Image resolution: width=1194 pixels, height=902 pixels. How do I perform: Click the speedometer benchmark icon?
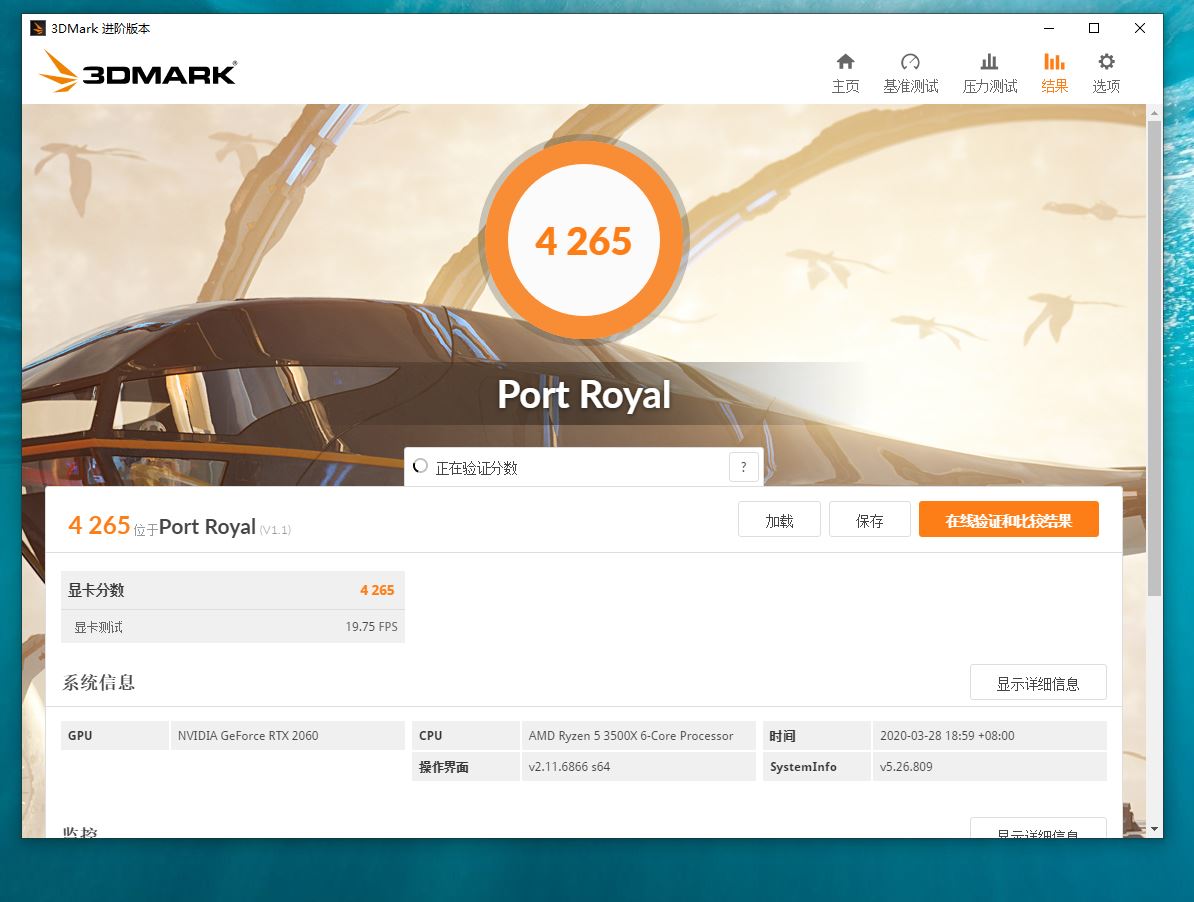tap(910, 62)
